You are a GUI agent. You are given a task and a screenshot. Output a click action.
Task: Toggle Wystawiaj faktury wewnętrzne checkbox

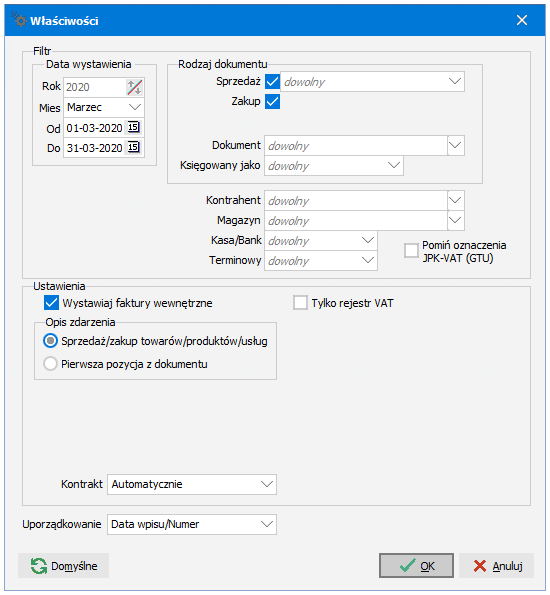click(51, 303)
